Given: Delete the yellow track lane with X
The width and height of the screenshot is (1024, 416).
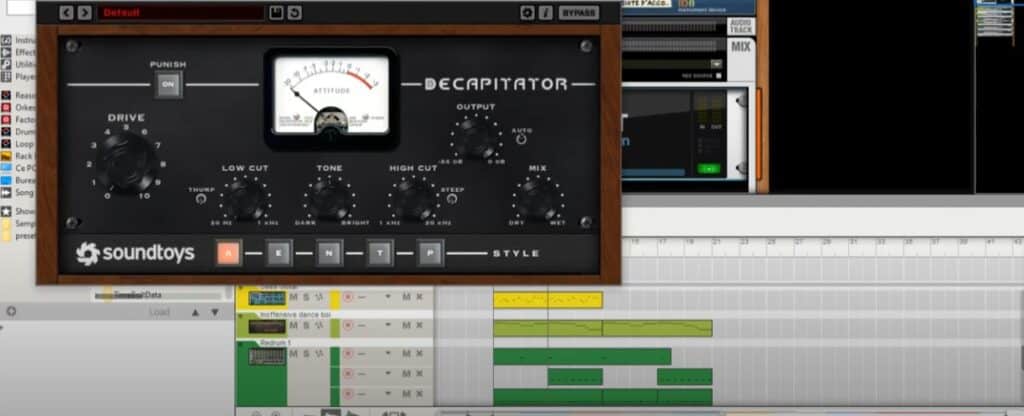Looking at the screenshot, I should click(x=419, y=297).
